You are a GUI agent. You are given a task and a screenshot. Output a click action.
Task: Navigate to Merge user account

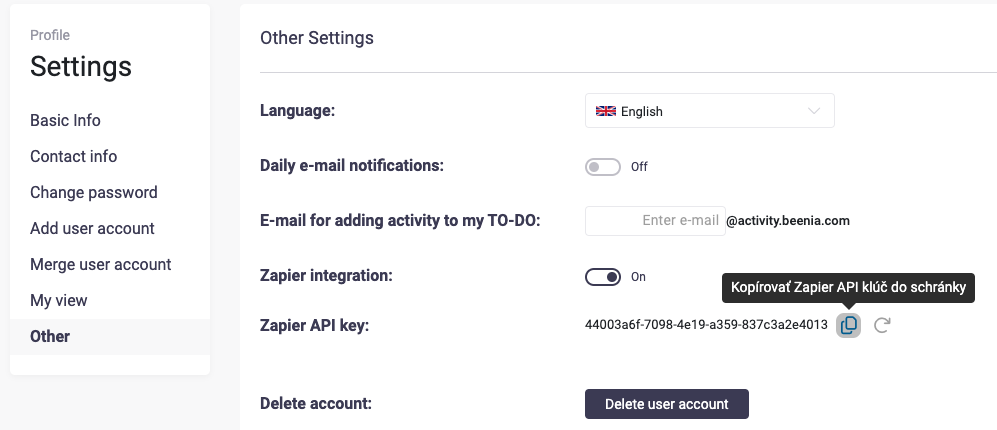[101, 264]
